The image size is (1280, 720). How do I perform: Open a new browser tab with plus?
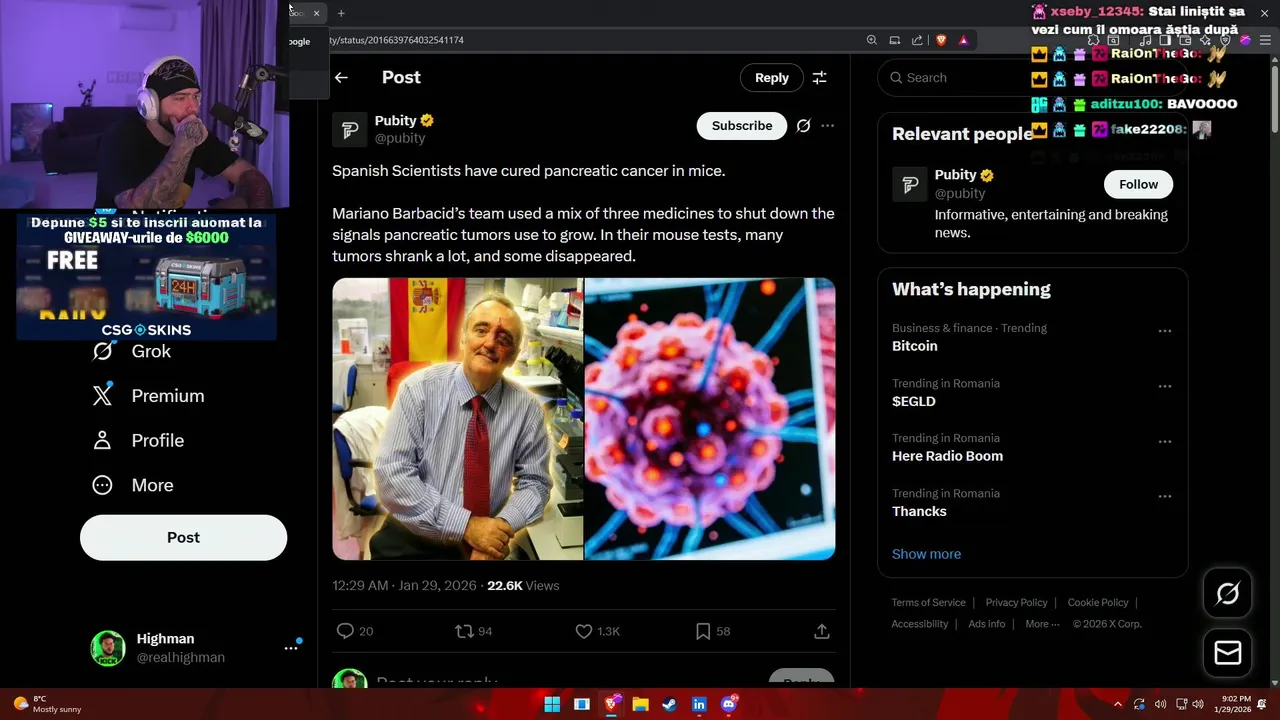pyautogui.click(x=341, y=13)
